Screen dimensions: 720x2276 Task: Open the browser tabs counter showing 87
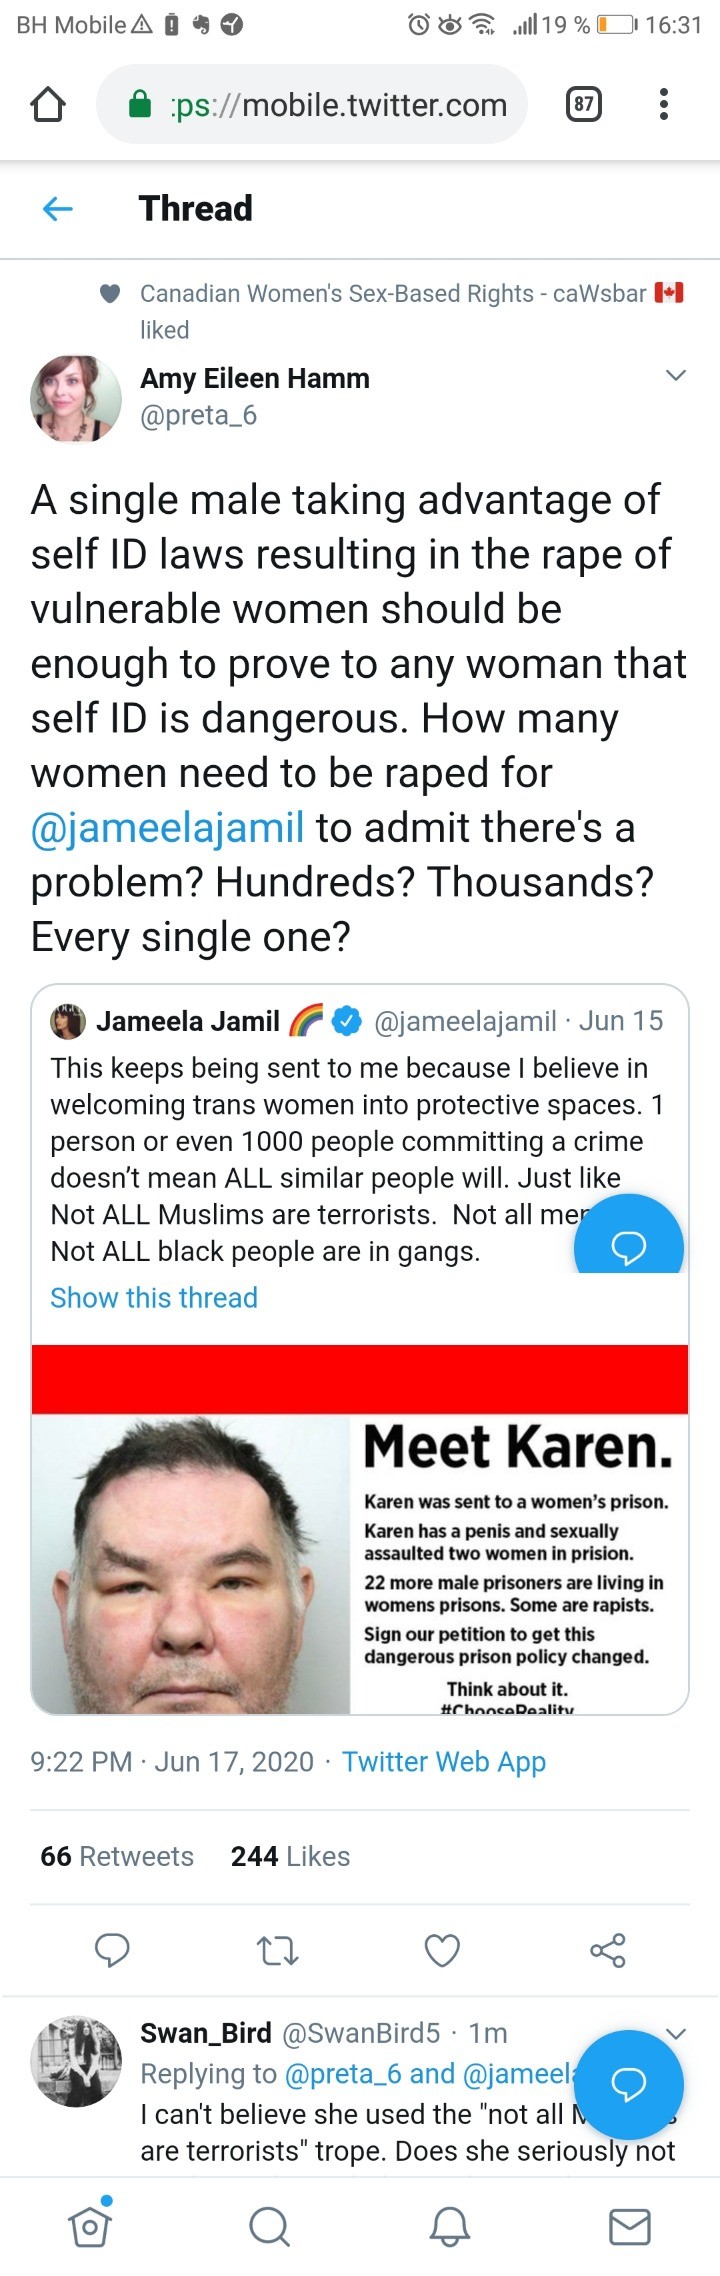(584, 105)
